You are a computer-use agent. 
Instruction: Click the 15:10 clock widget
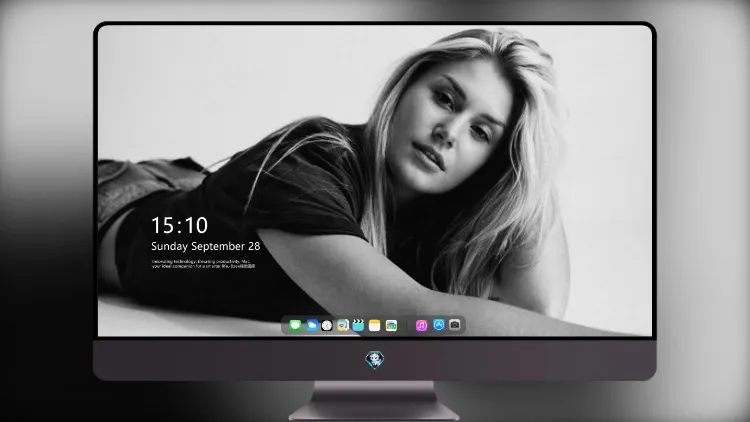pyautogui.click(x=179, y=225)
